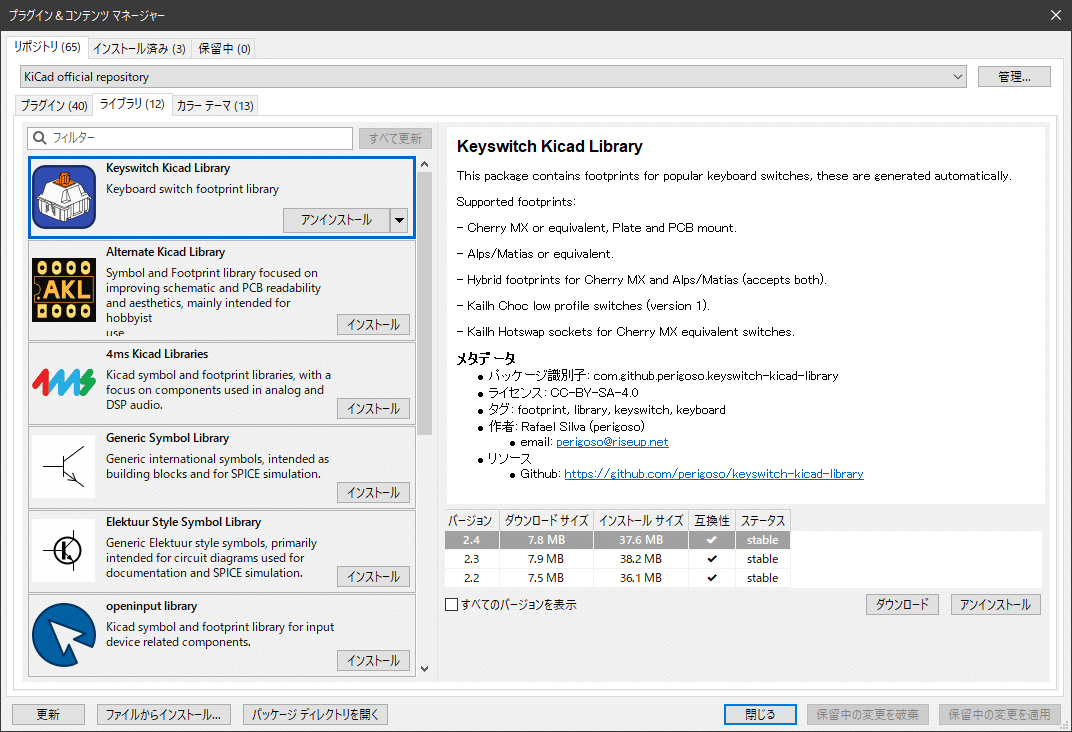Click the filter search magnifier icon
1072x732 pixels.
40,138
